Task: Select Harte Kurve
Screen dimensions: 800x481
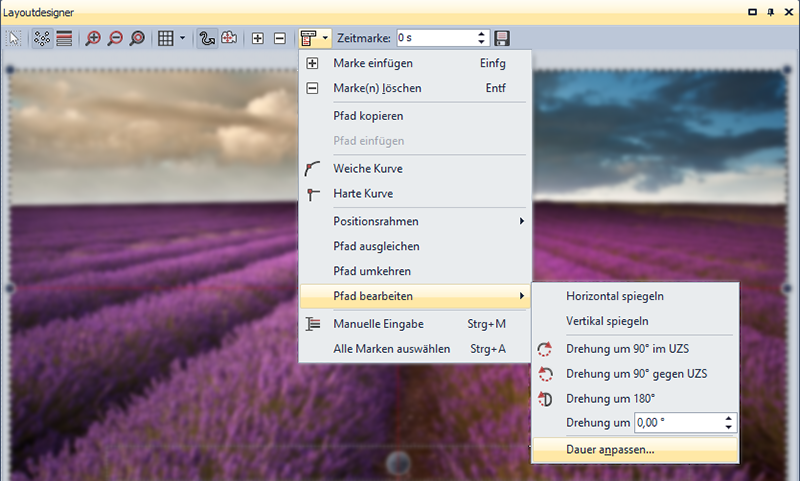Action: [415, 193]
